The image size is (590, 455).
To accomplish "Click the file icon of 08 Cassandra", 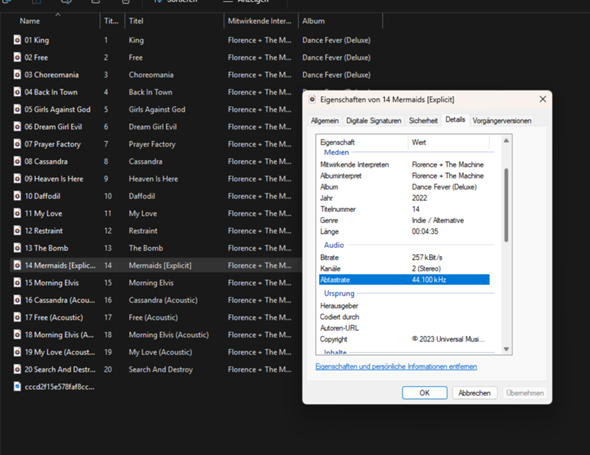I will point(17,161).
